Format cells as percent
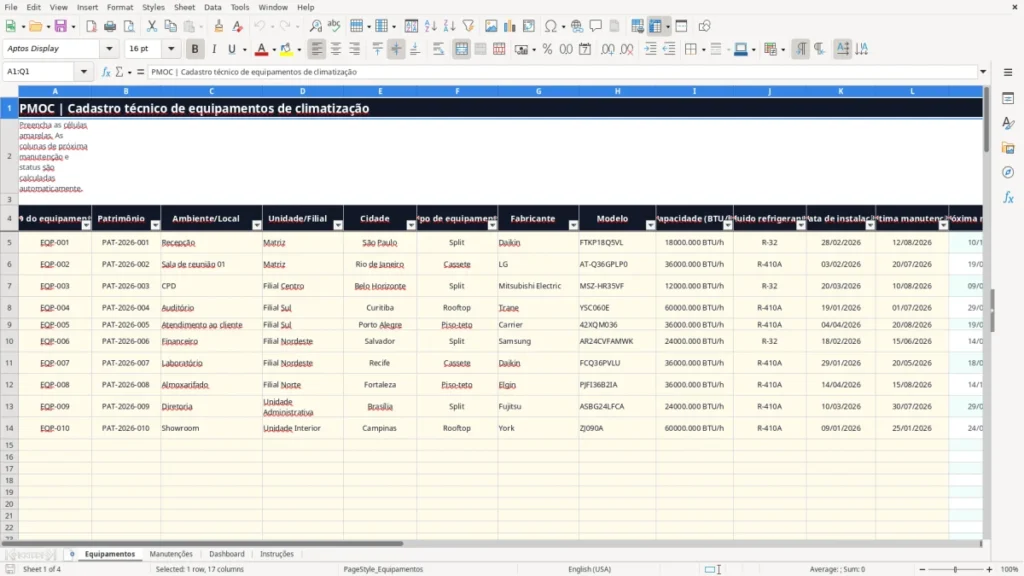The height and width of the screenshot is (576, 1024). pos(547,49)
